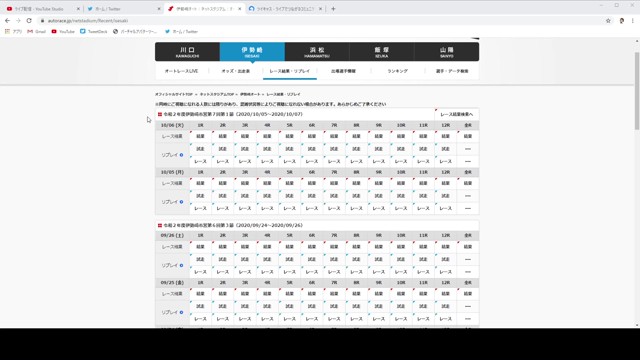Open a new browser tab
This screenshot has width=640, height=360.
click(x=333, y=9)
